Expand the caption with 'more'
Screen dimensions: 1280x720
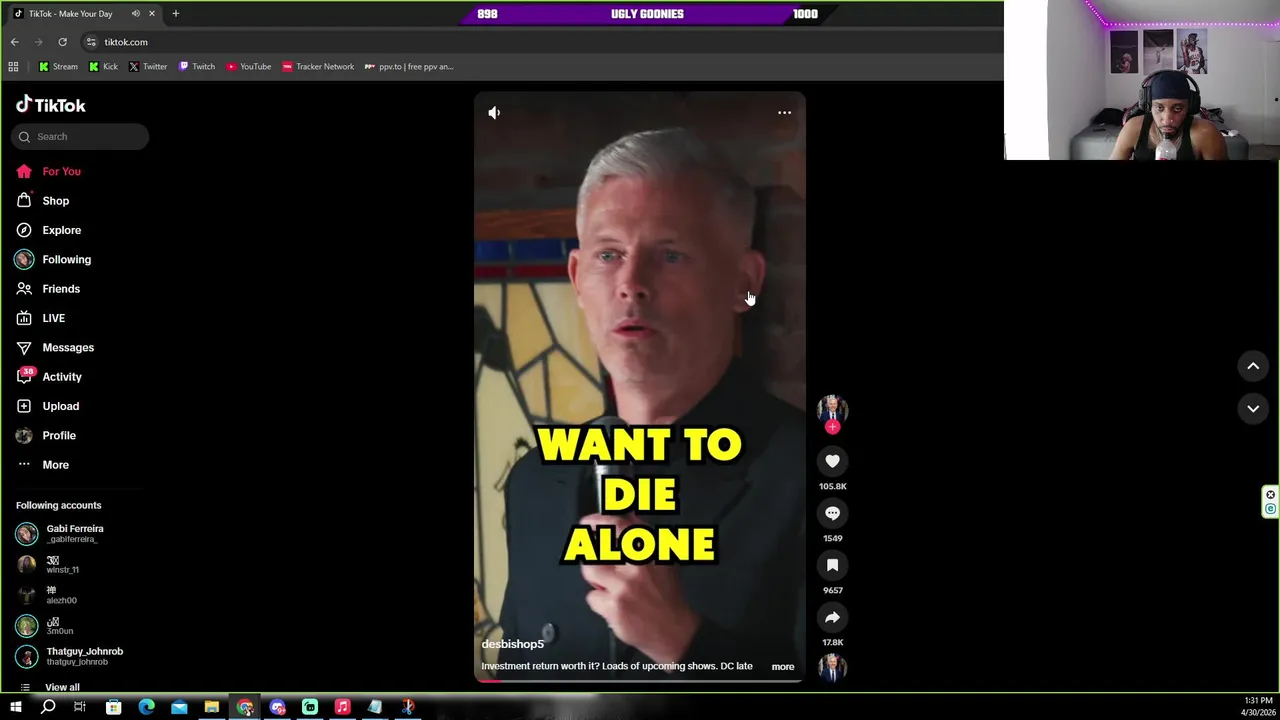click(783, 667)
